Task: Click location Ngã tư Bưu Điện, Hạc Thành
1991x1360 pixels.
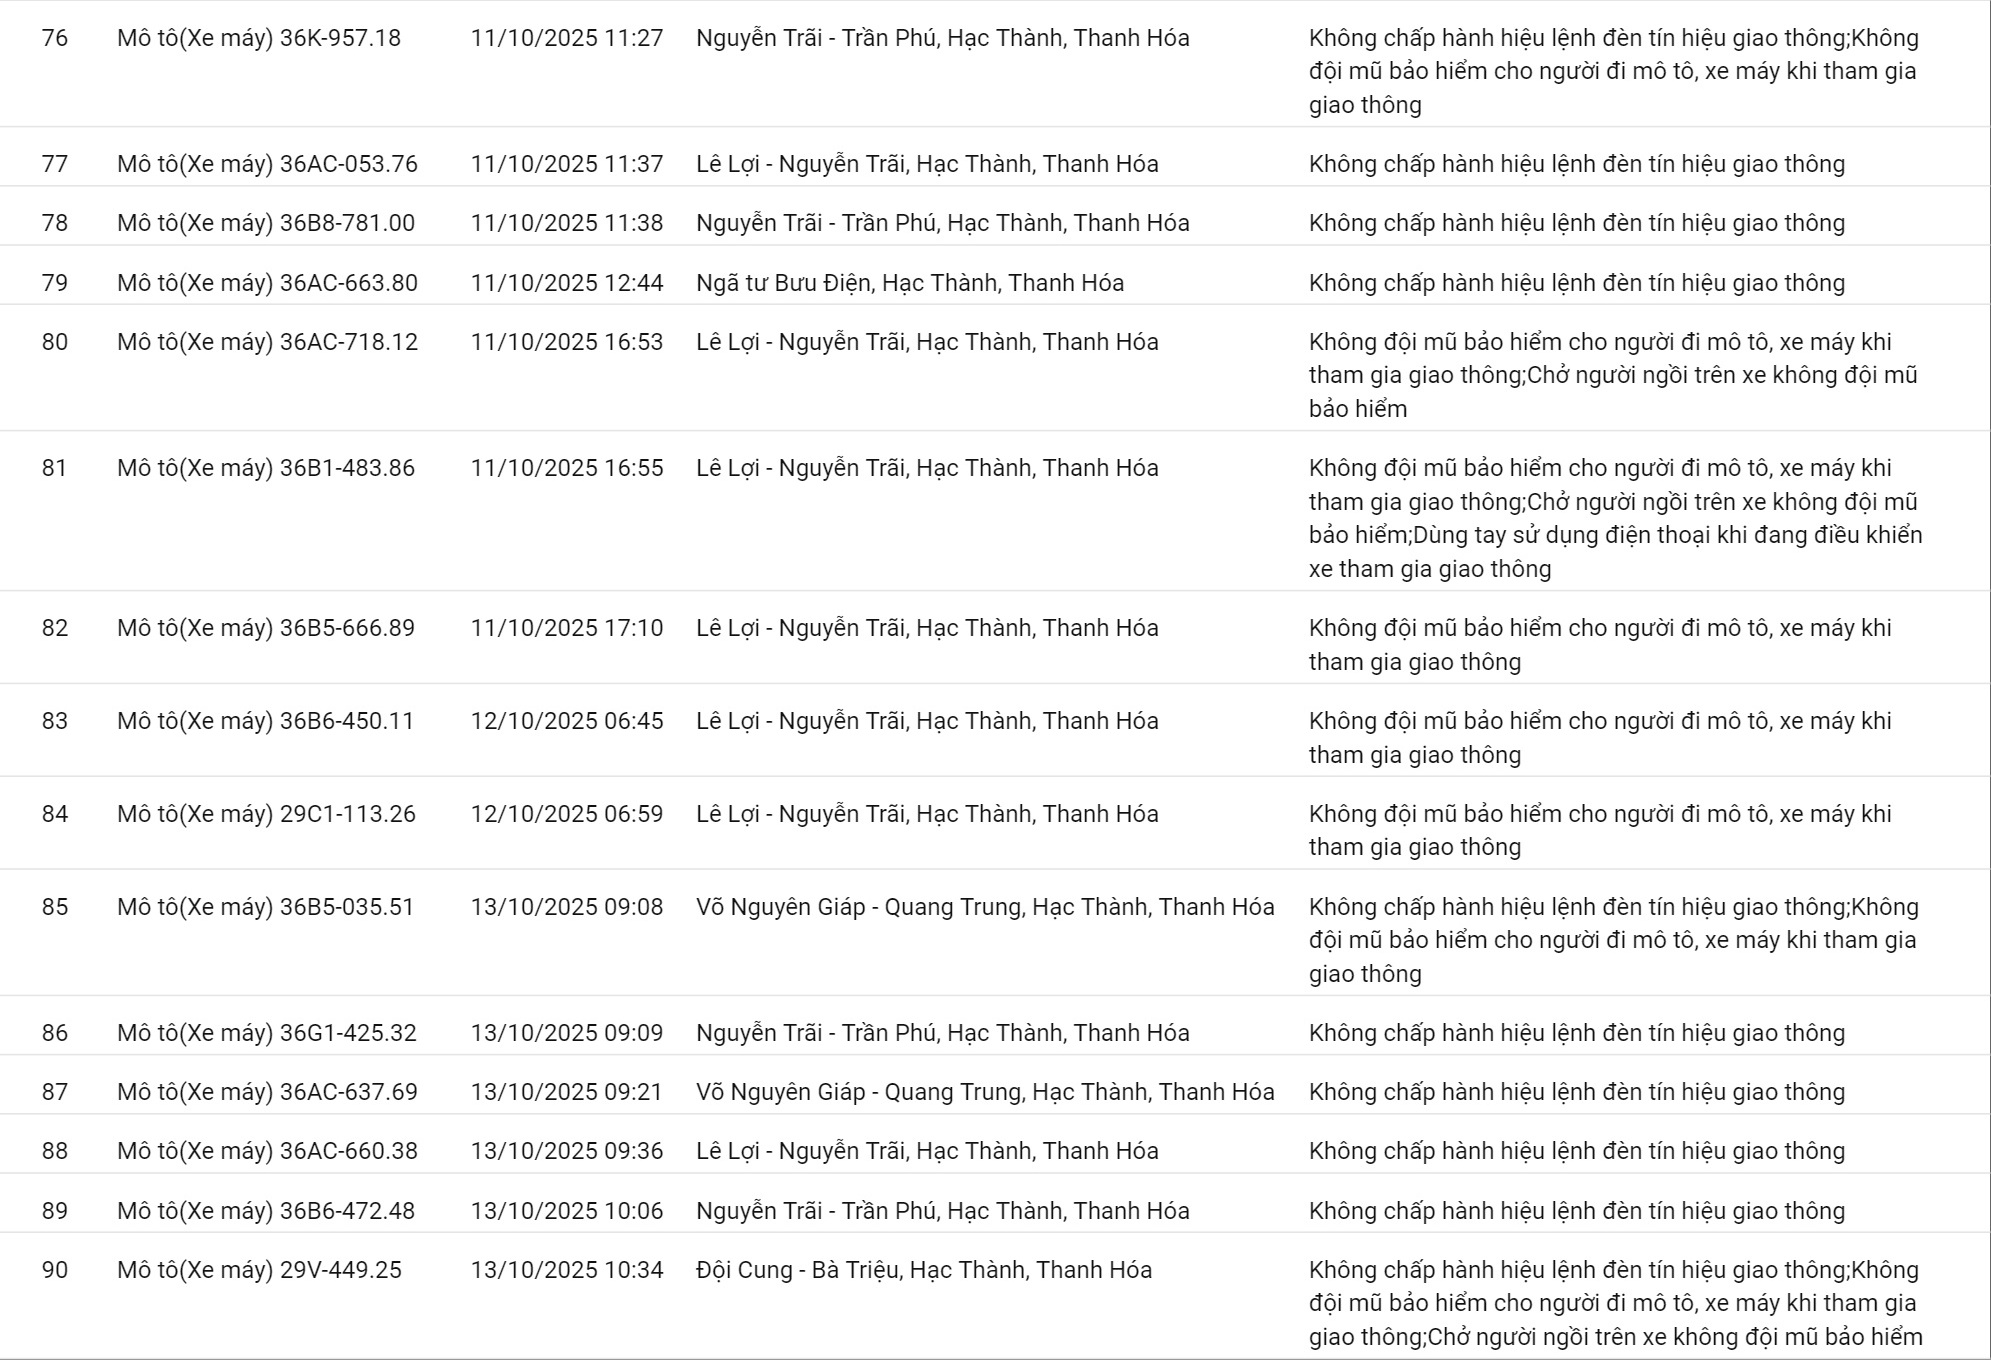Action: click(x=910, y=283)
